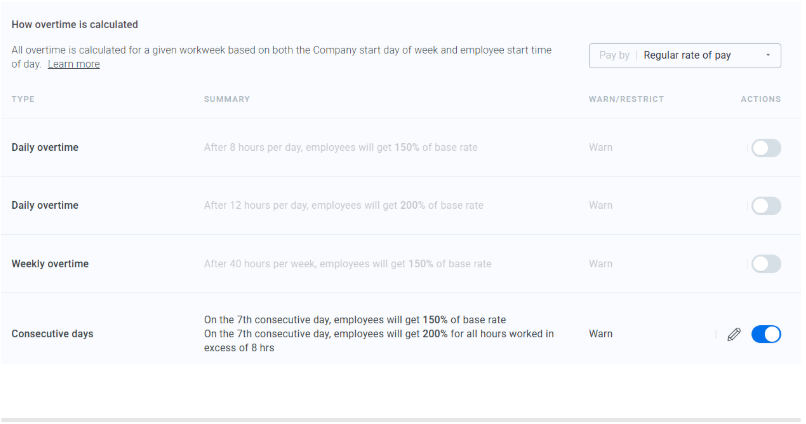Enable the 12 hours per day overtime toggle
This screenshot has height=424, width=806.
[x=765, y=206]
